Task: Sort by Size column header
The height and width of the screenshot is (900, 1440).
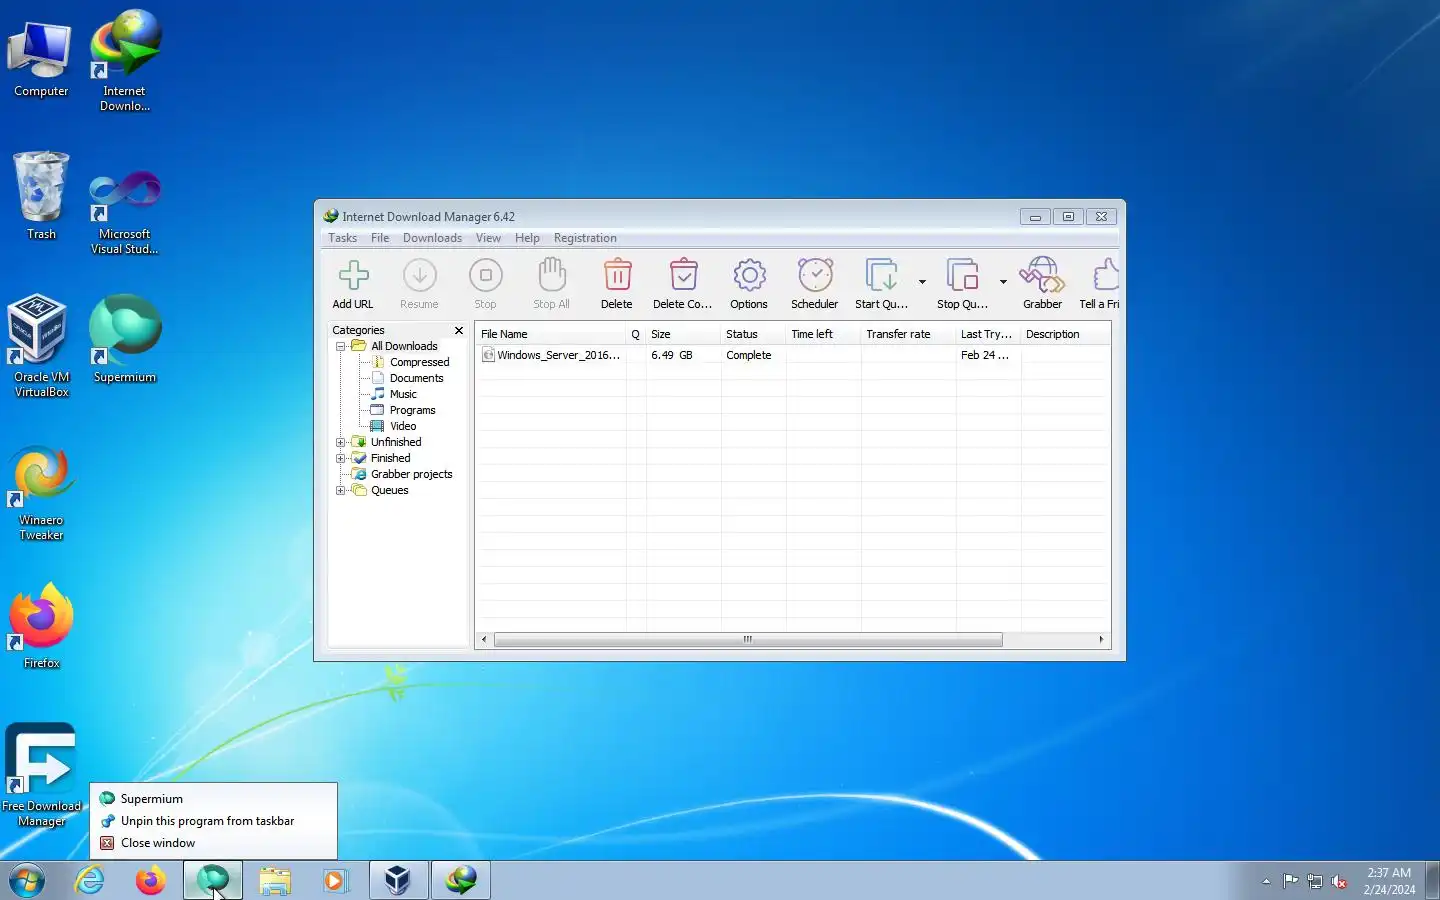Action: 683,334
